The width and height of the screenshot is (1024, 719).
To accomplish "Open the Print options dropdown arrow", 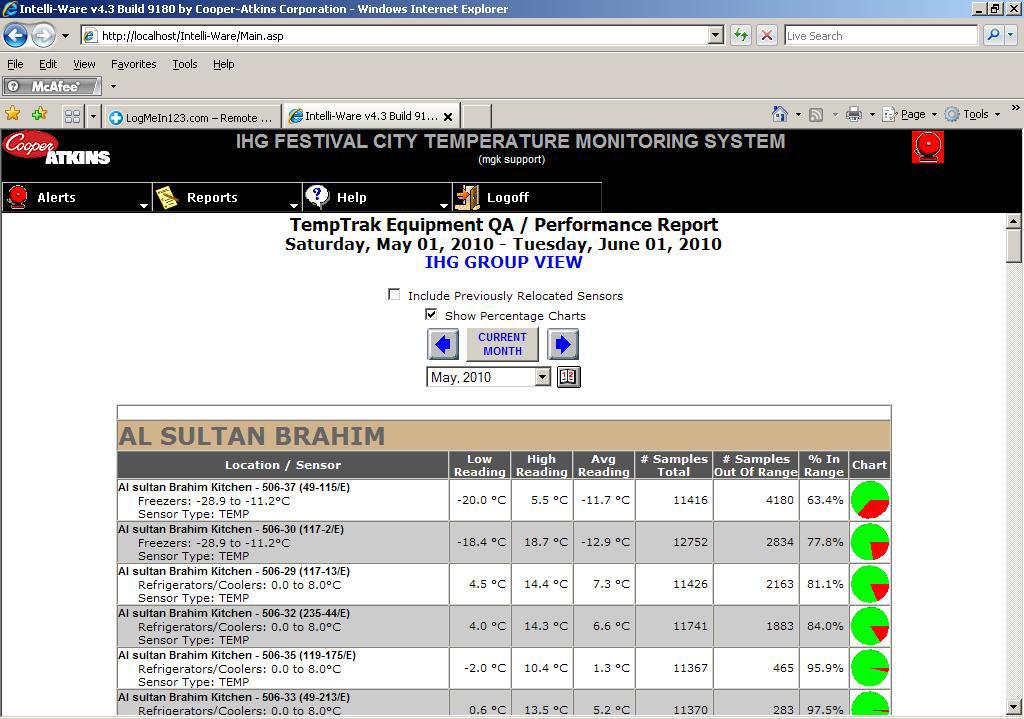I will click(872, 114).
